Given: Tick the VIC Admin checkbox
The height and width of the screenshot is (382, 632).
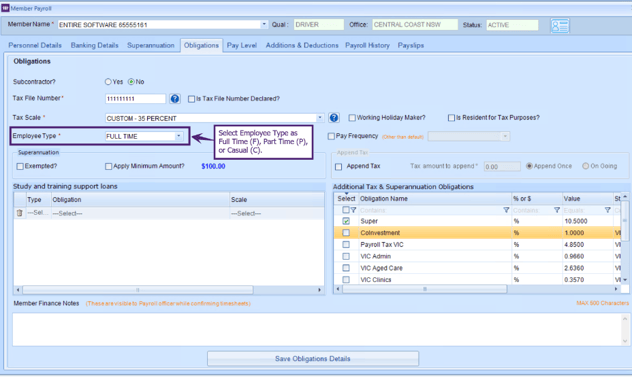Looking at the screenshot, I should 346,256.
